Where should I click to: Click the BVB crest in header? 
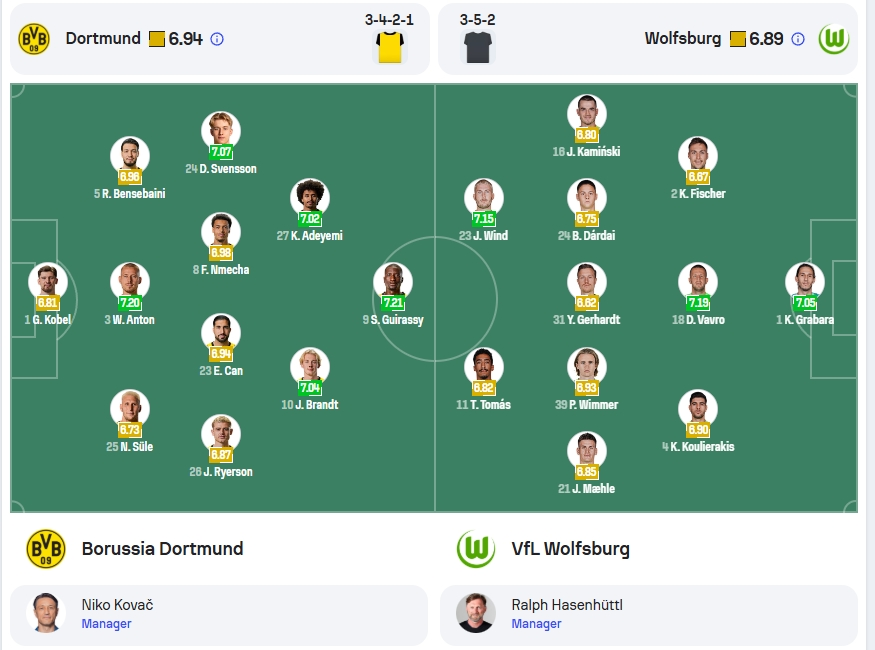pyautogui.click(x=34, y=38)
